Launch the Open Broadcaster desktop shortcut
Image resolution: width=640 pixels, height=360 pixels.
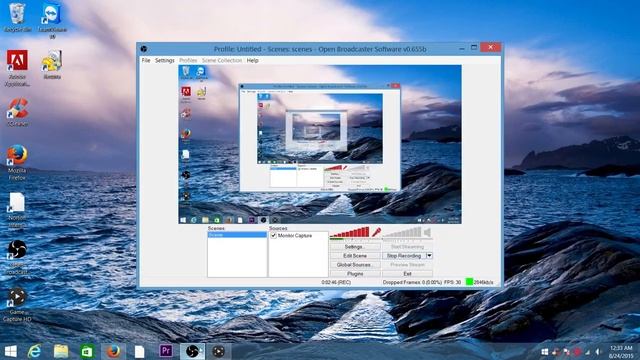tap(17, 257)
